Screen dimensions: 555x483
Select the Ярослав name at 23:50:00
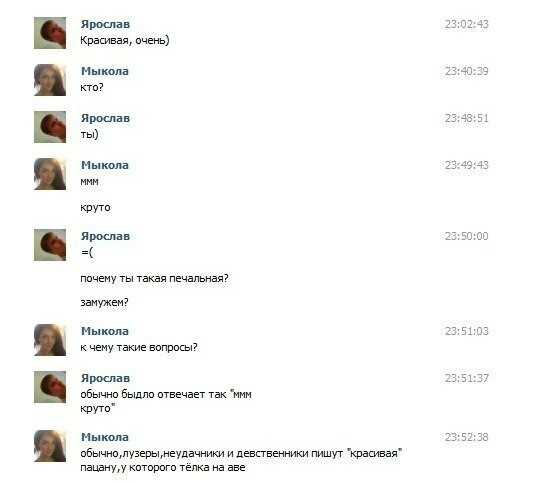pos(105,236)
